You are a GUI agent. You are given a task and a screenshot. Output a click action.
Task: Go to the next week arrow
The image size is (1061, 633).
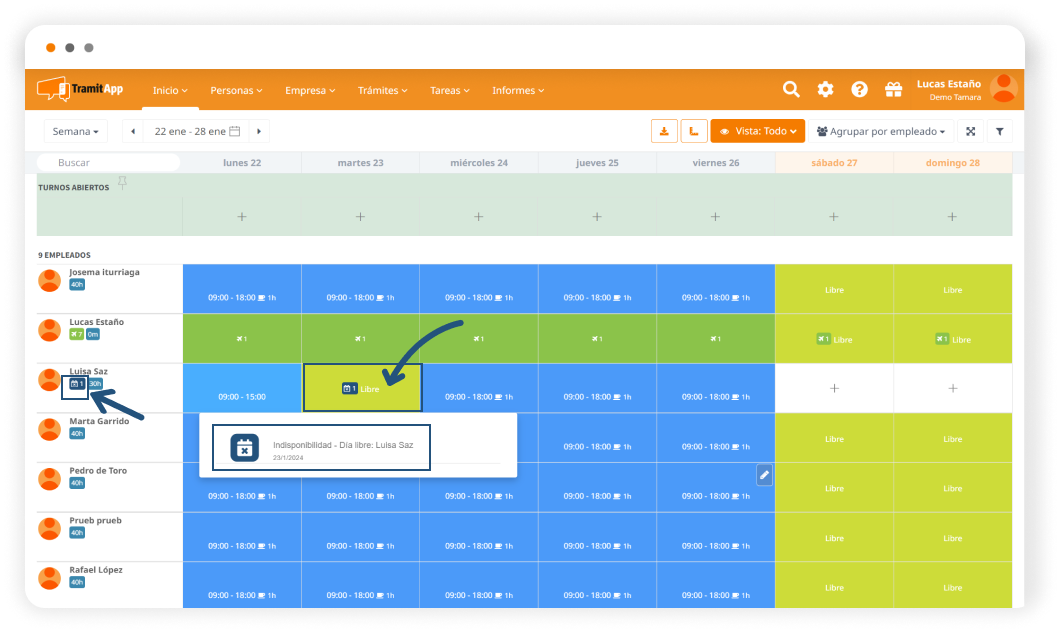coord(259,131)
